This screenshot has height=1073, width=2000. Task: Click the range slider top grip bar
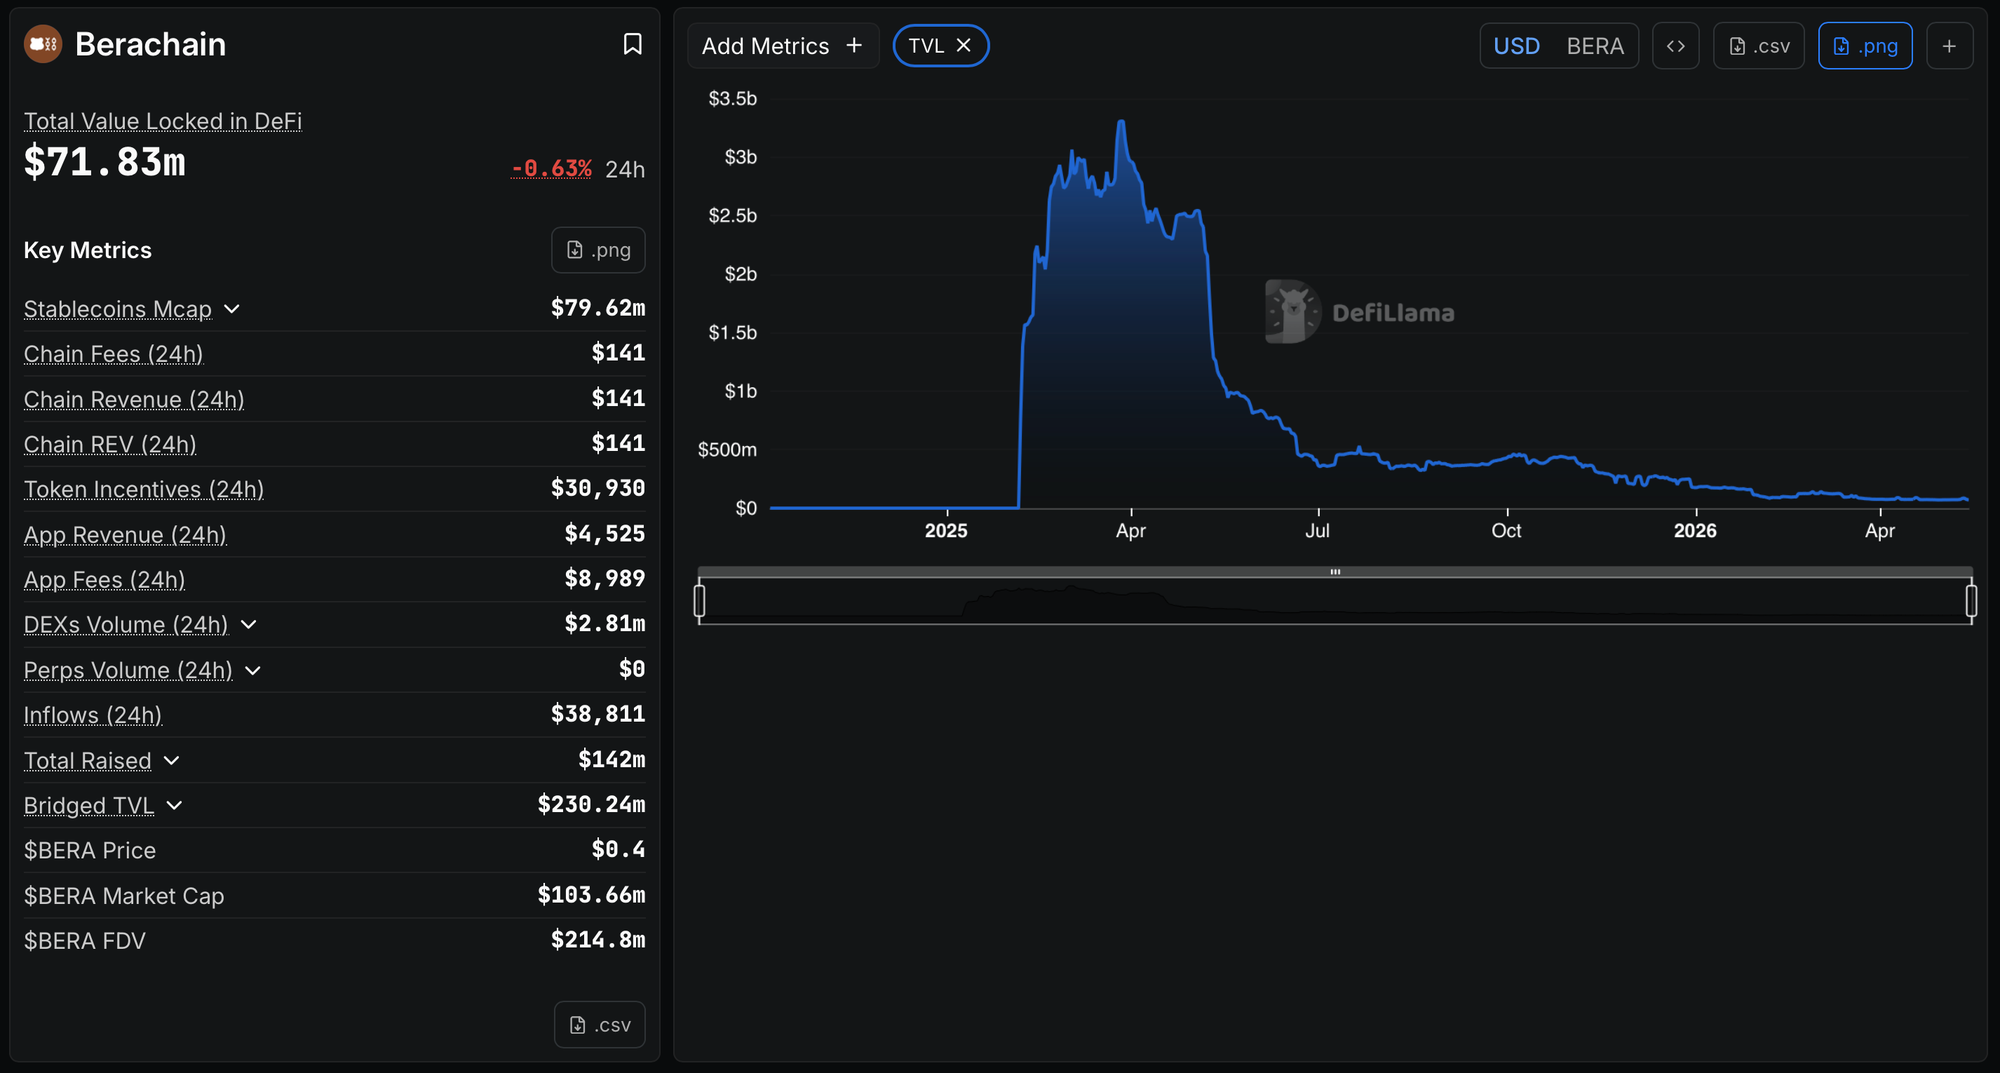[x=1335, y=572]
